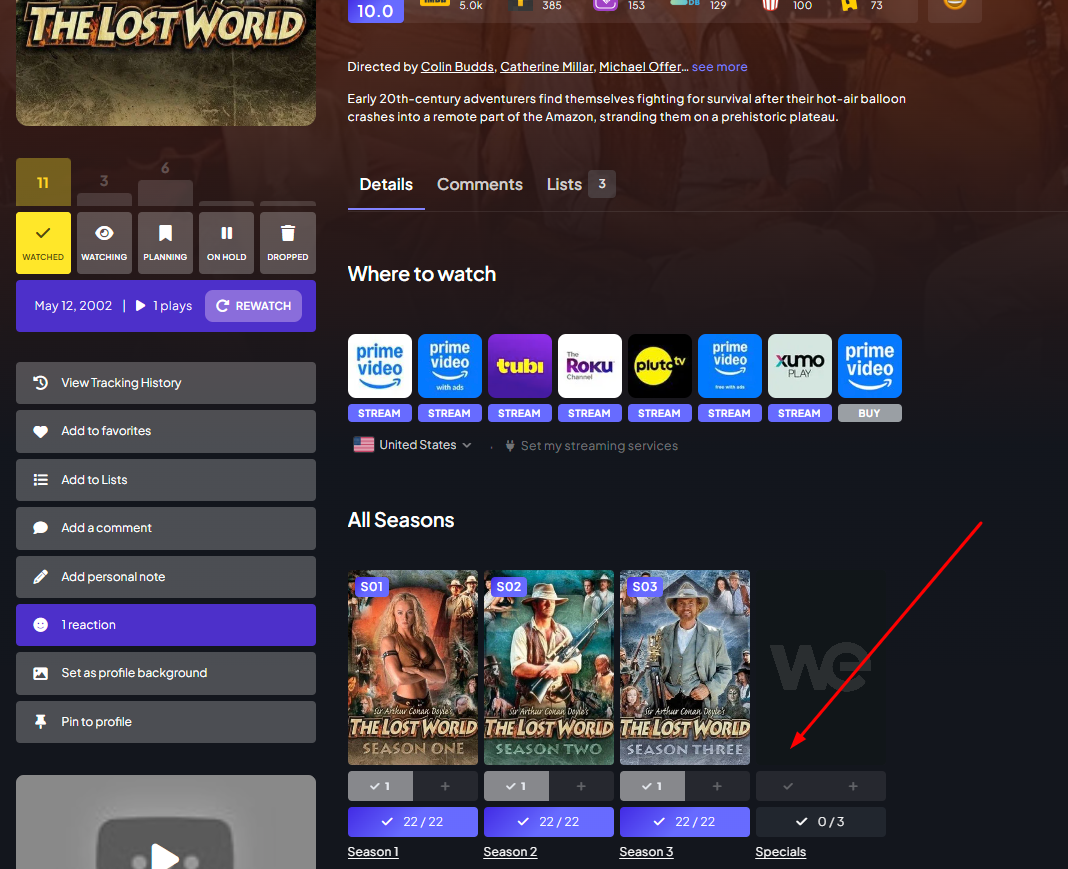Click the Lists count badge 3
This screenshot has width=1068, height=869.
pyautogui.click(x=601, y=184)
